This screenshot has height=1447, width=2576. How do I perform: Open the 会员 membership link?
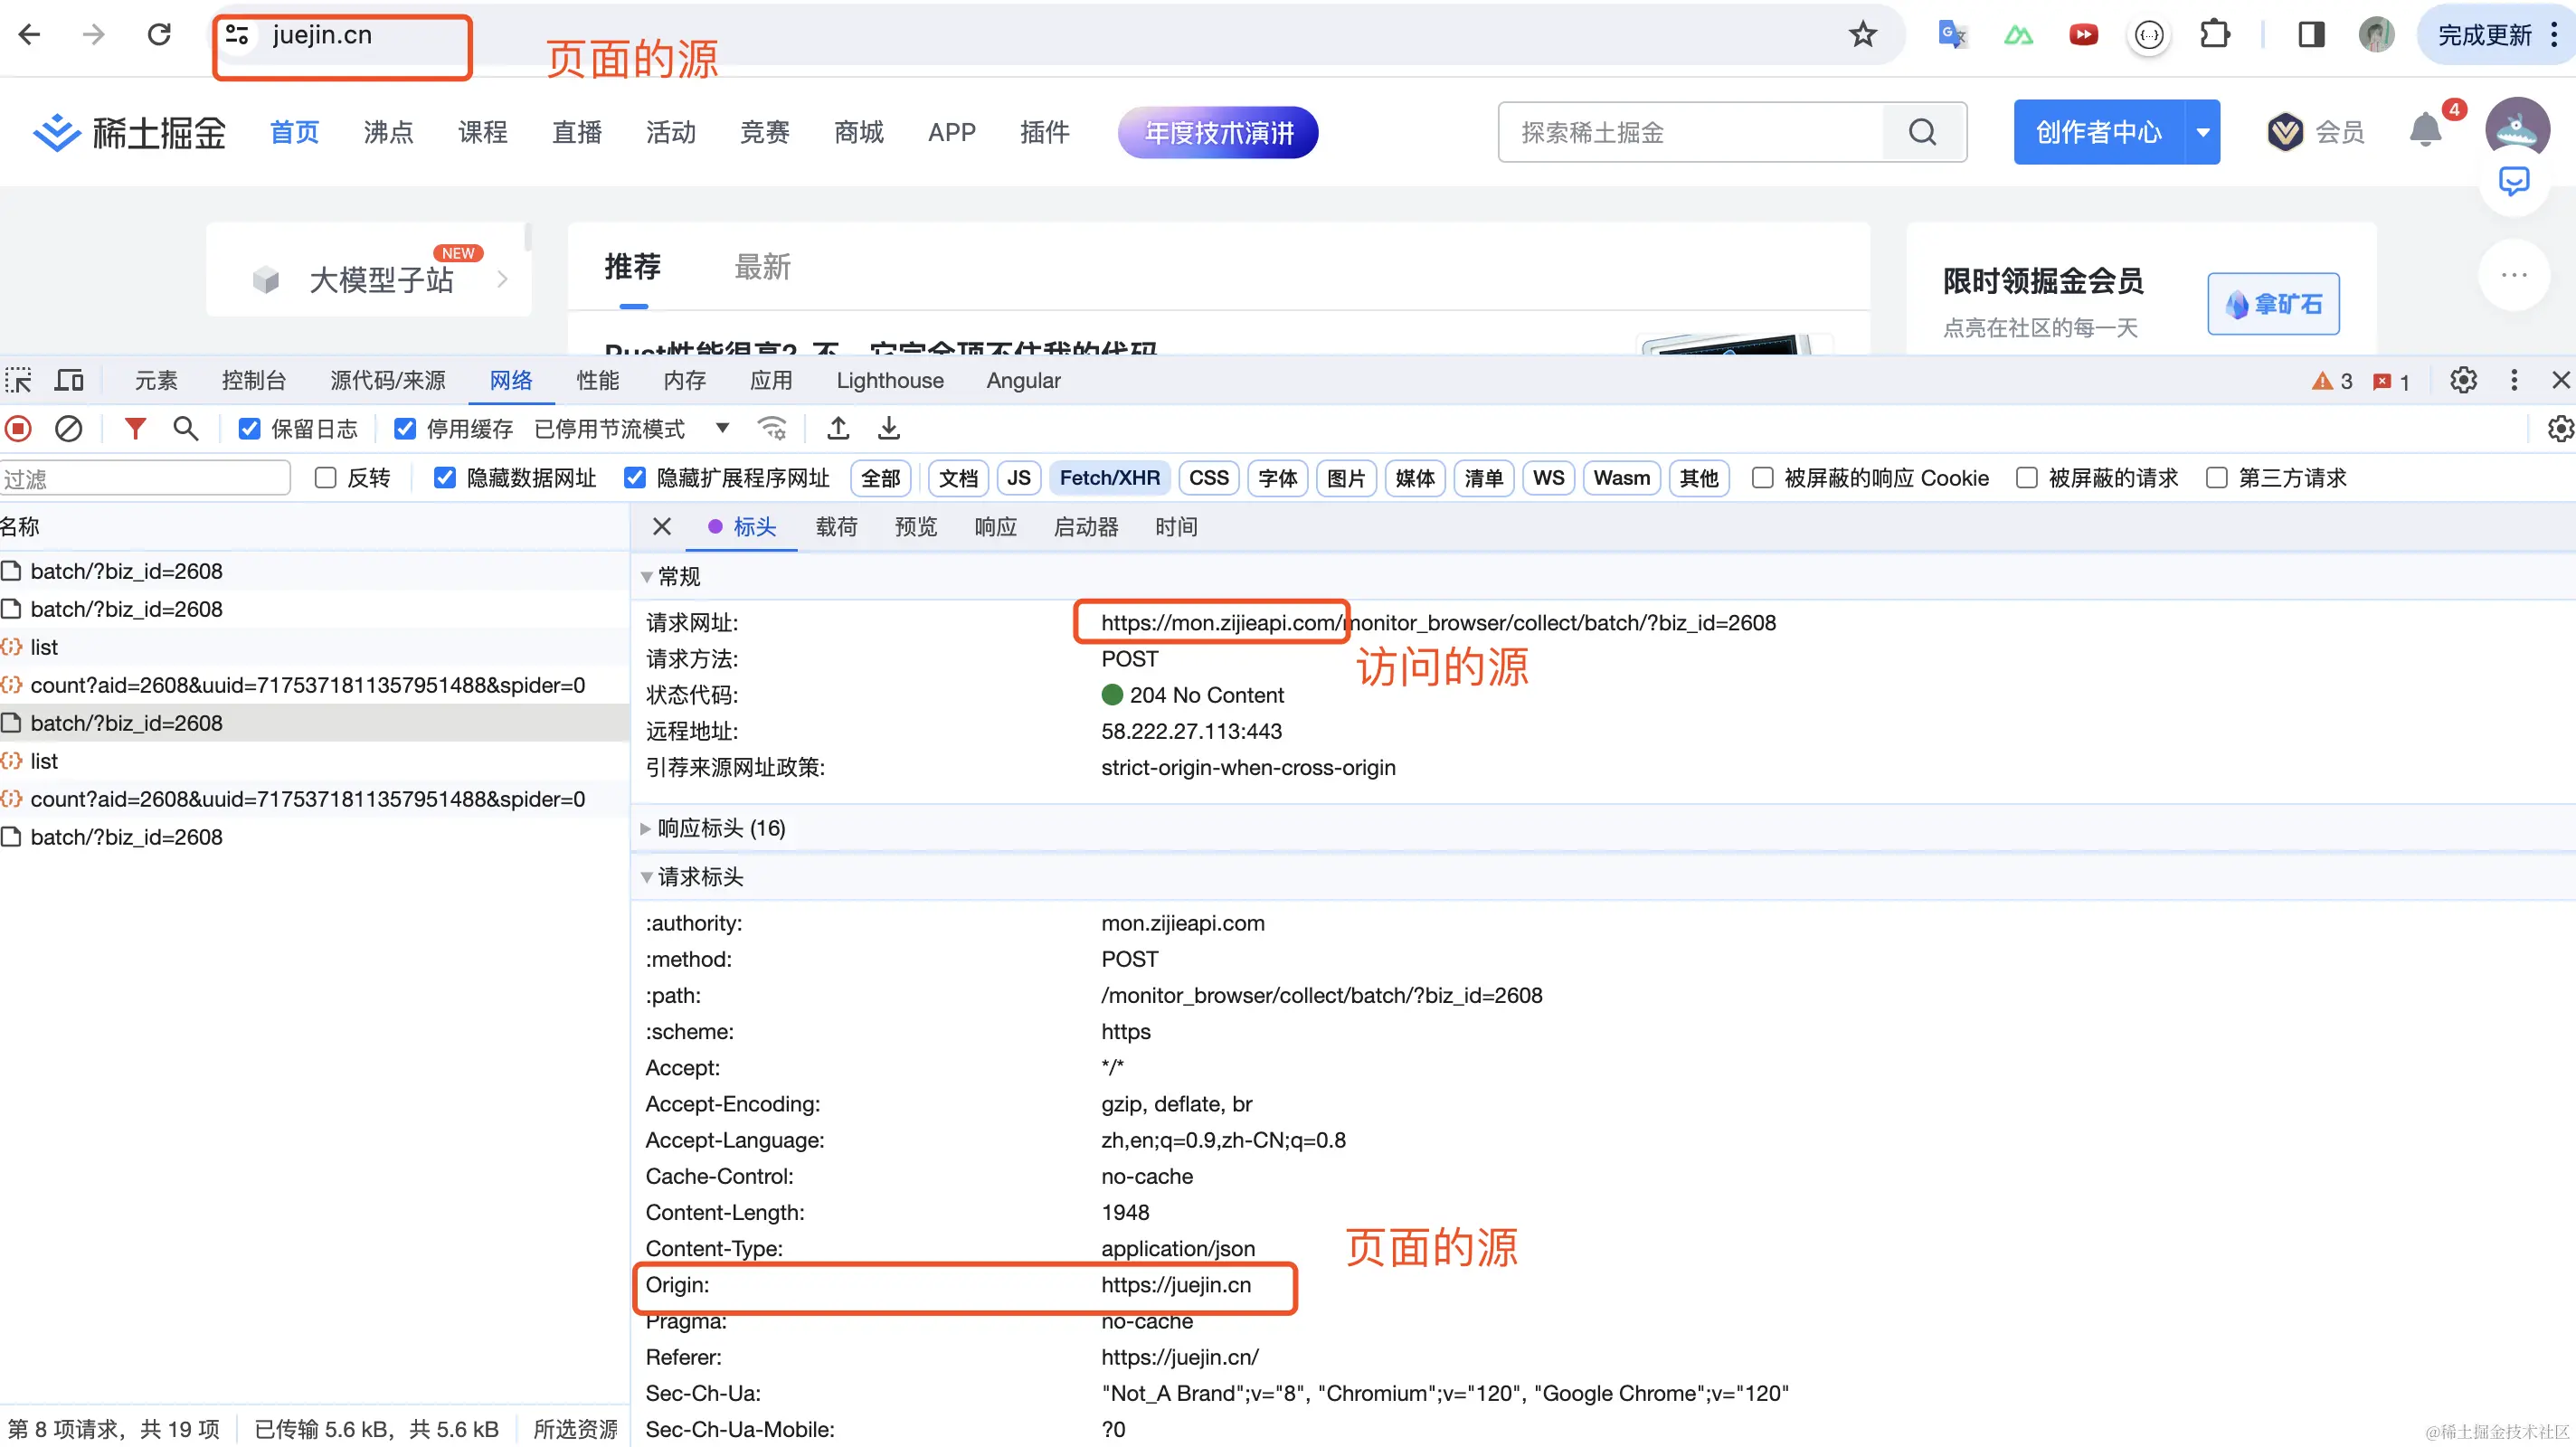coord(2315,132)
